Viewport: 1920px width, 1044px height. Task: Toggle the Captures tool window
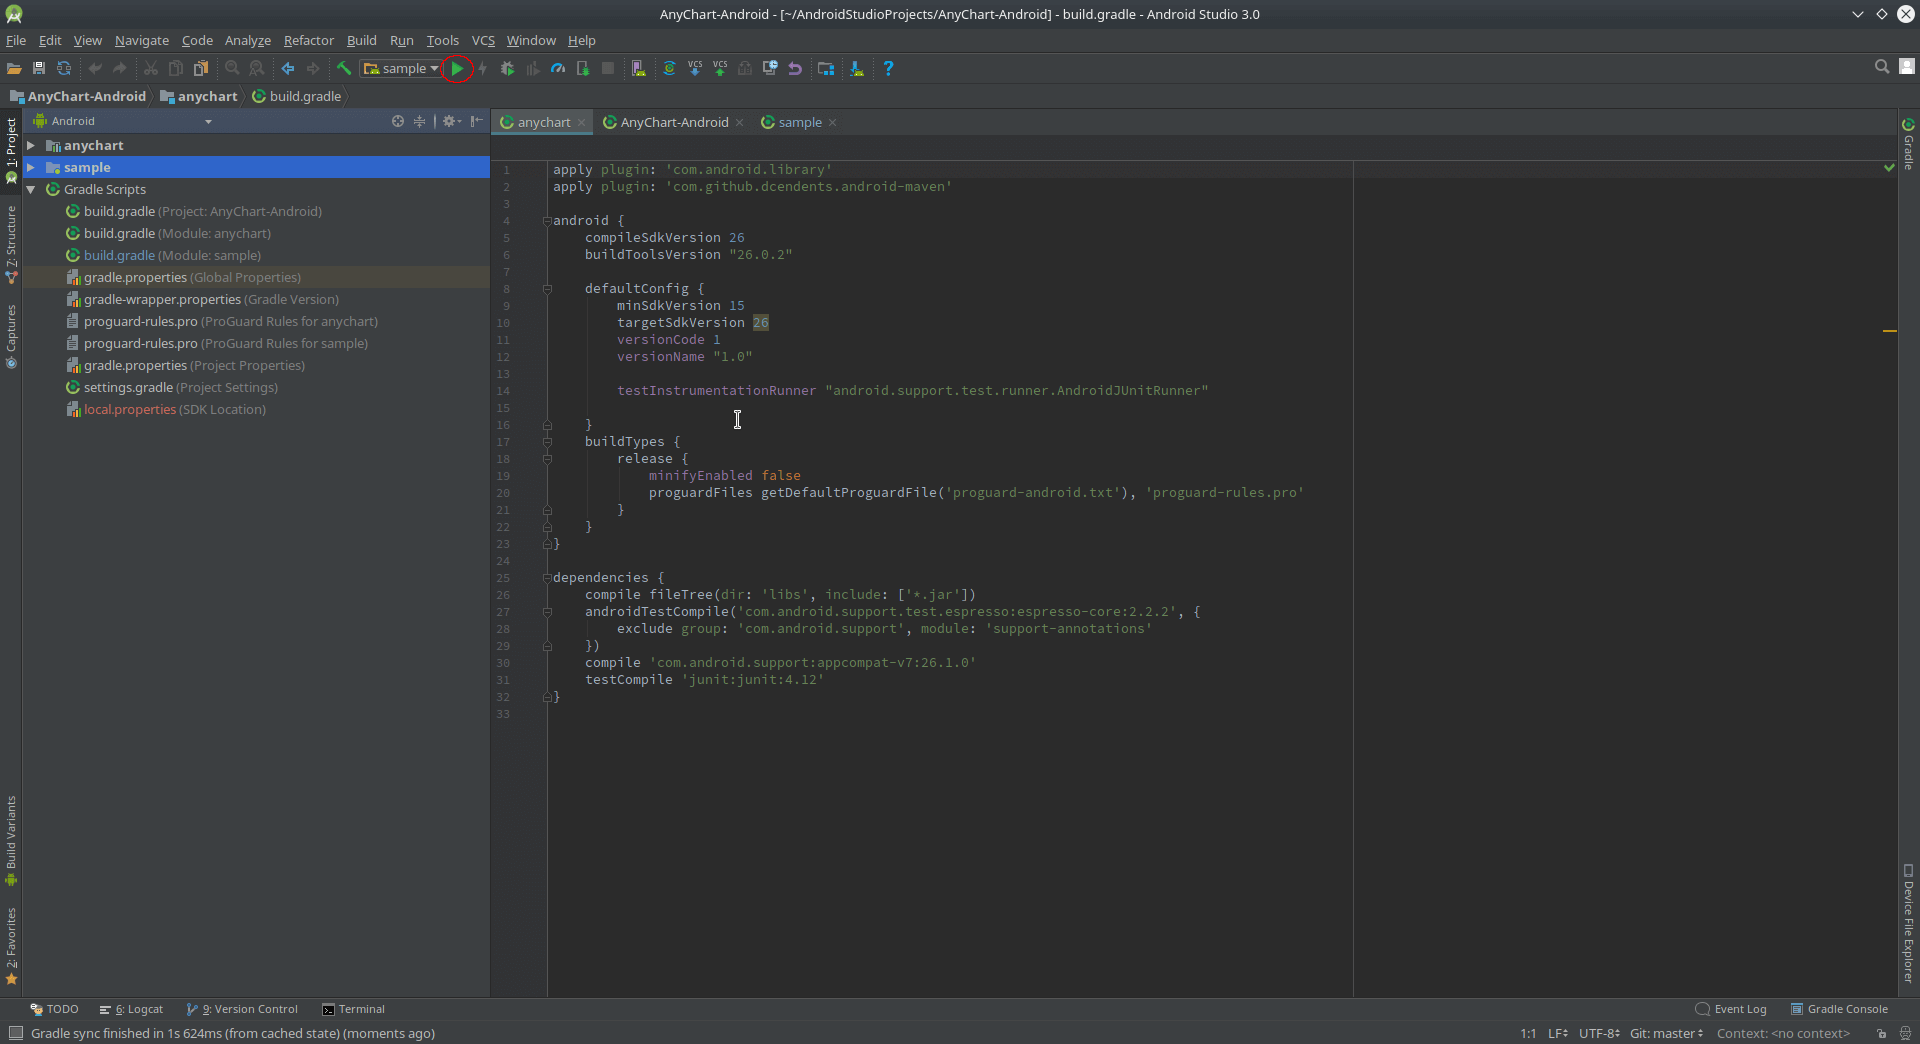11,337
